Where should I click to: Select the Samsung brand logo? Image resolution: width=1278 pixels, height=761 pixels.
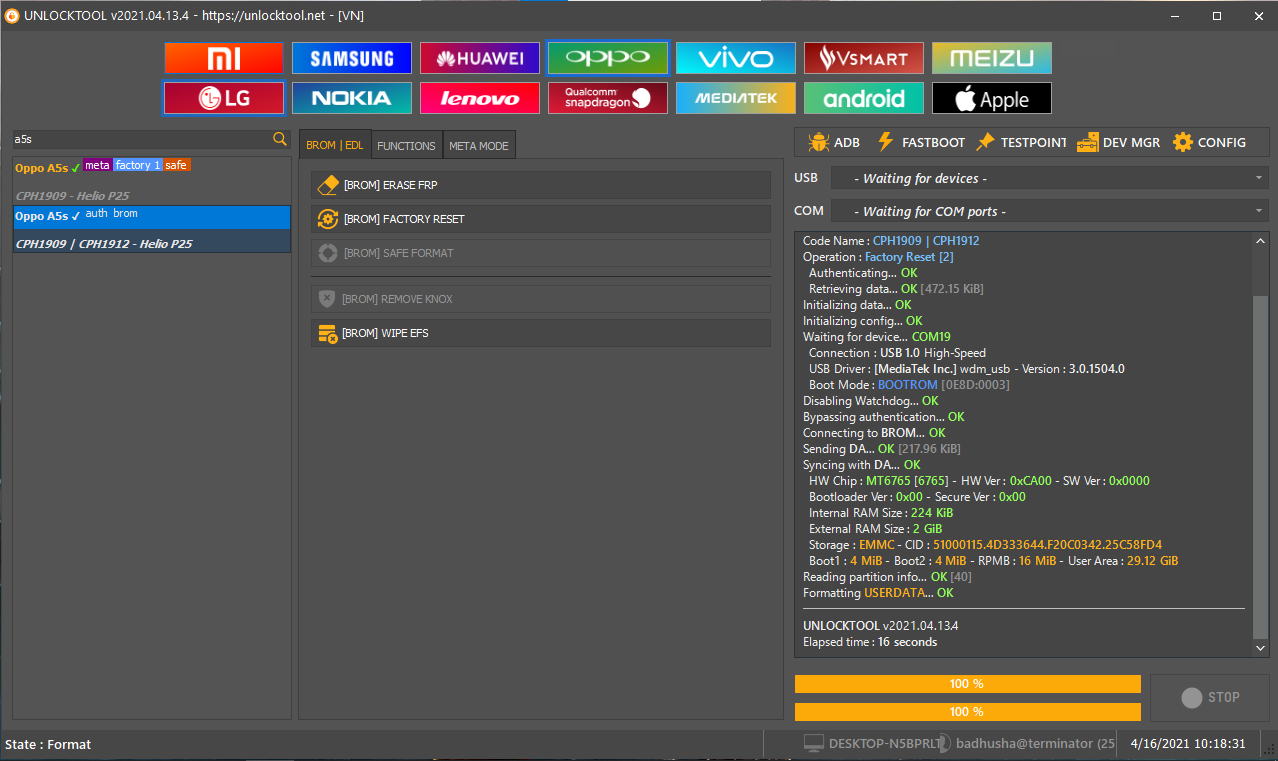(352, 58)
